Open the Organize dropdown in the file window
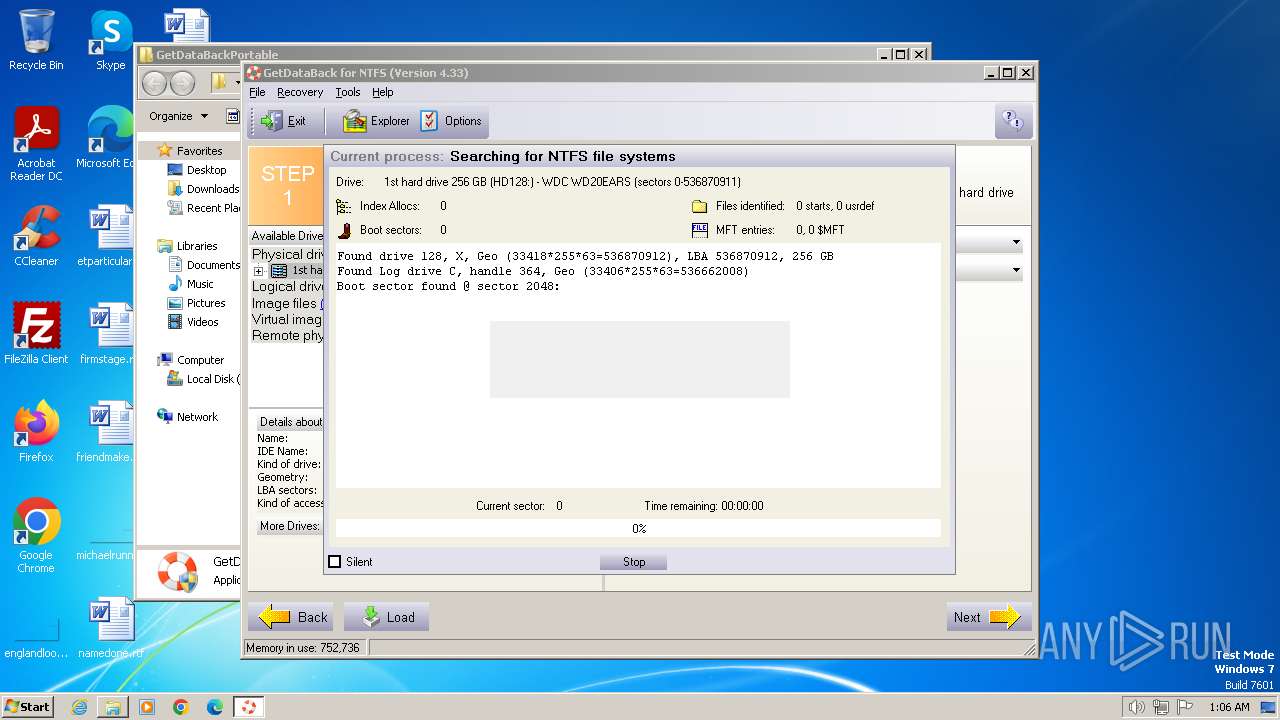Image resolution: width=1280 pixels, height=720 pixels. [x=178, y=116]
